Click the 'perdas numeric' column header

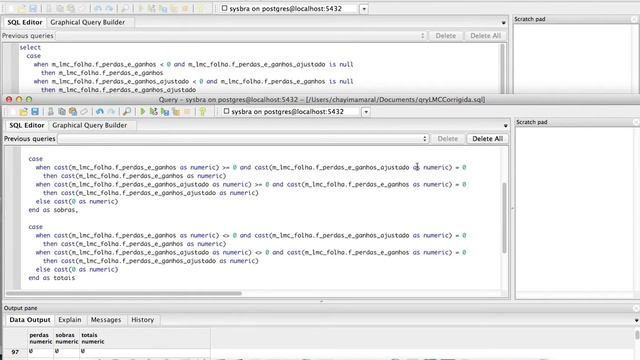40,338
